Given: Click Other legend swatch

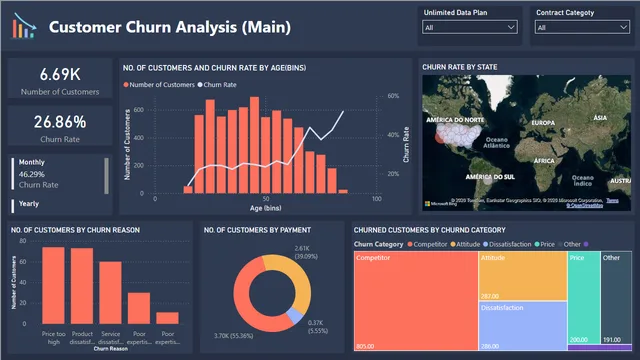Looking at the screenshot, I should (560, 244).
